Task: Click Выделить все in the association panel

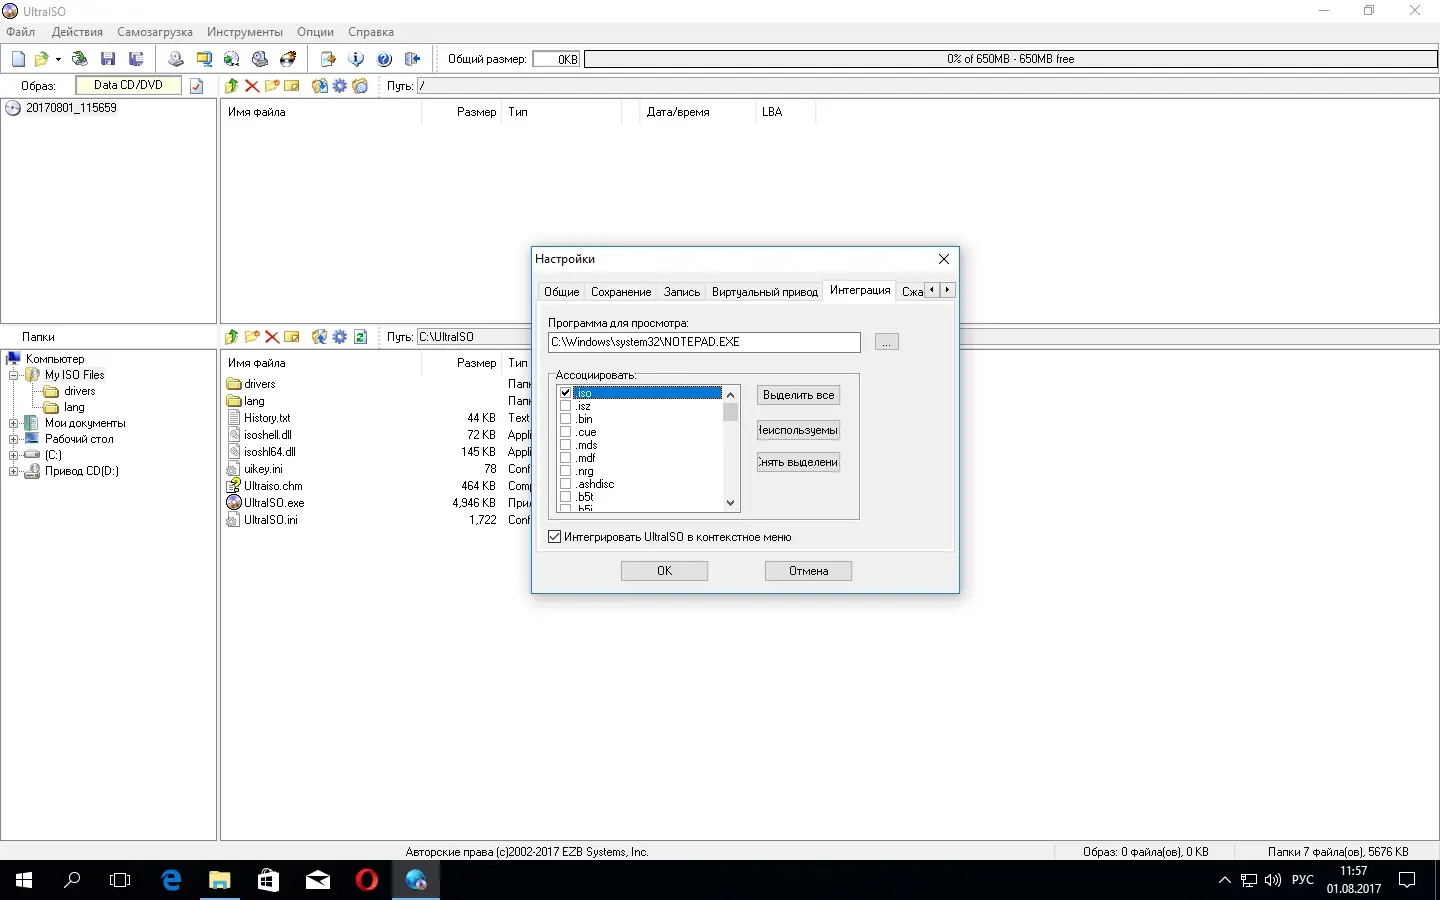Action: (x=797, y=395)
